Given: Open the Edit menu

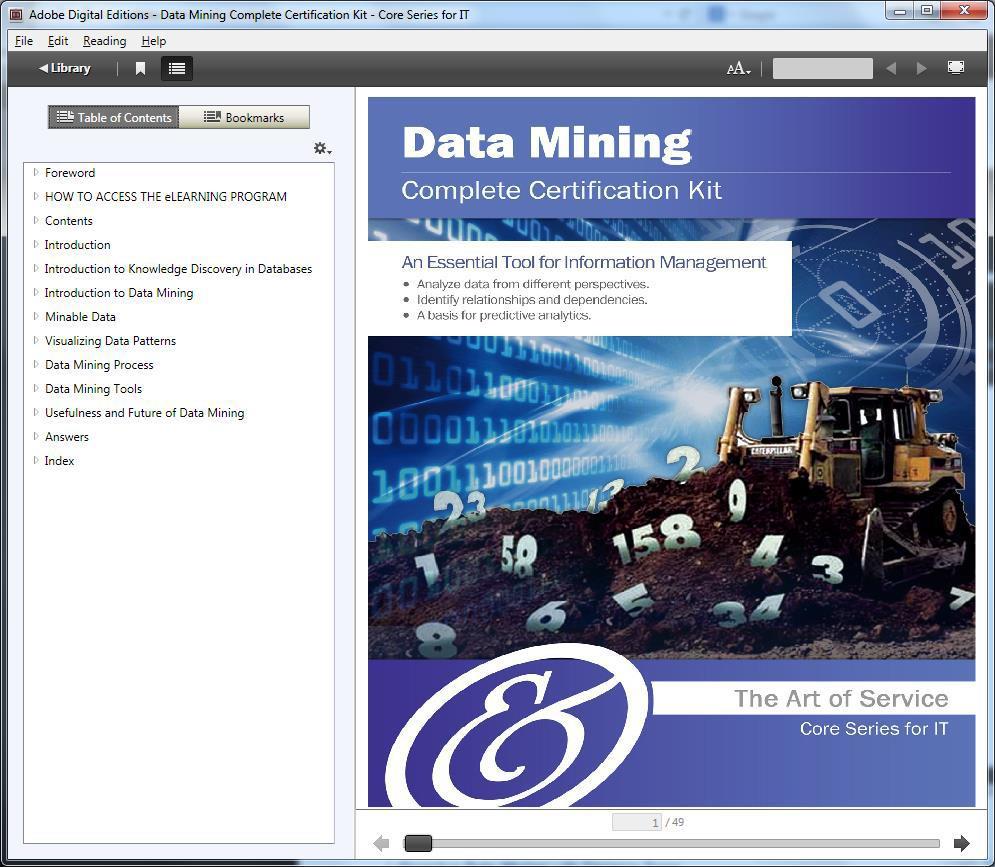Looking at the screenshot, I should (58, 41).
